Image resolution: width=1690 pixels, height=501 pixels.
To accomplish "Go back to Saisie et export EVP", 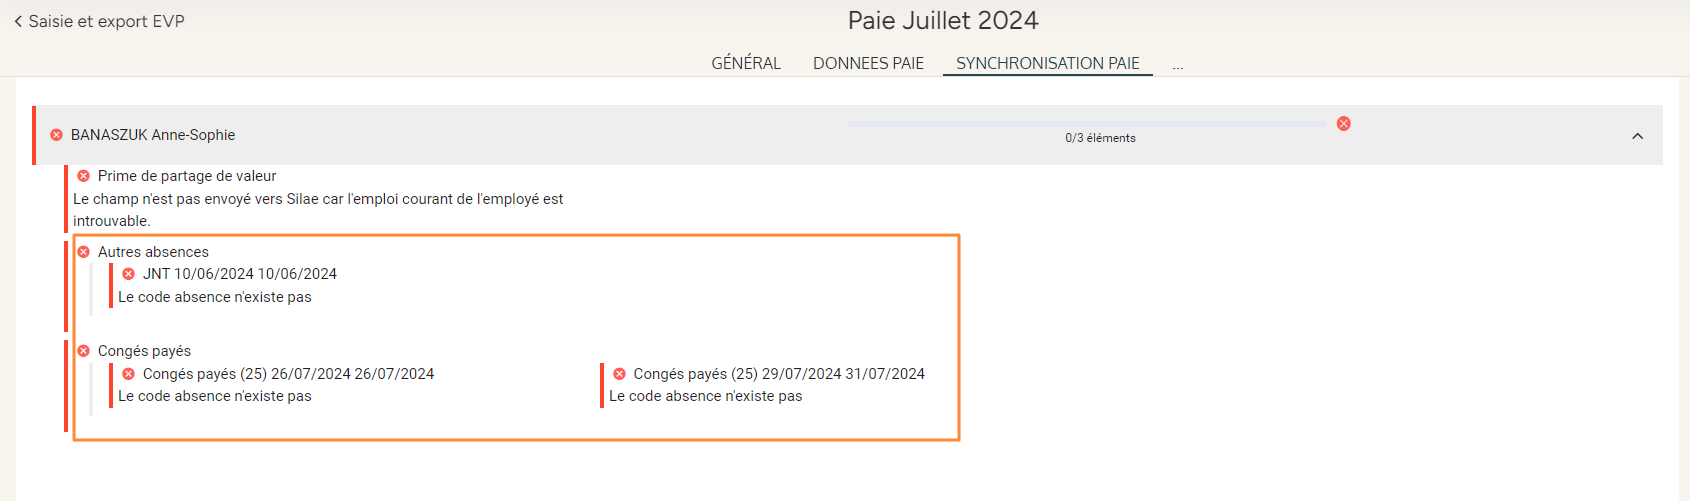I will point(106,21).
